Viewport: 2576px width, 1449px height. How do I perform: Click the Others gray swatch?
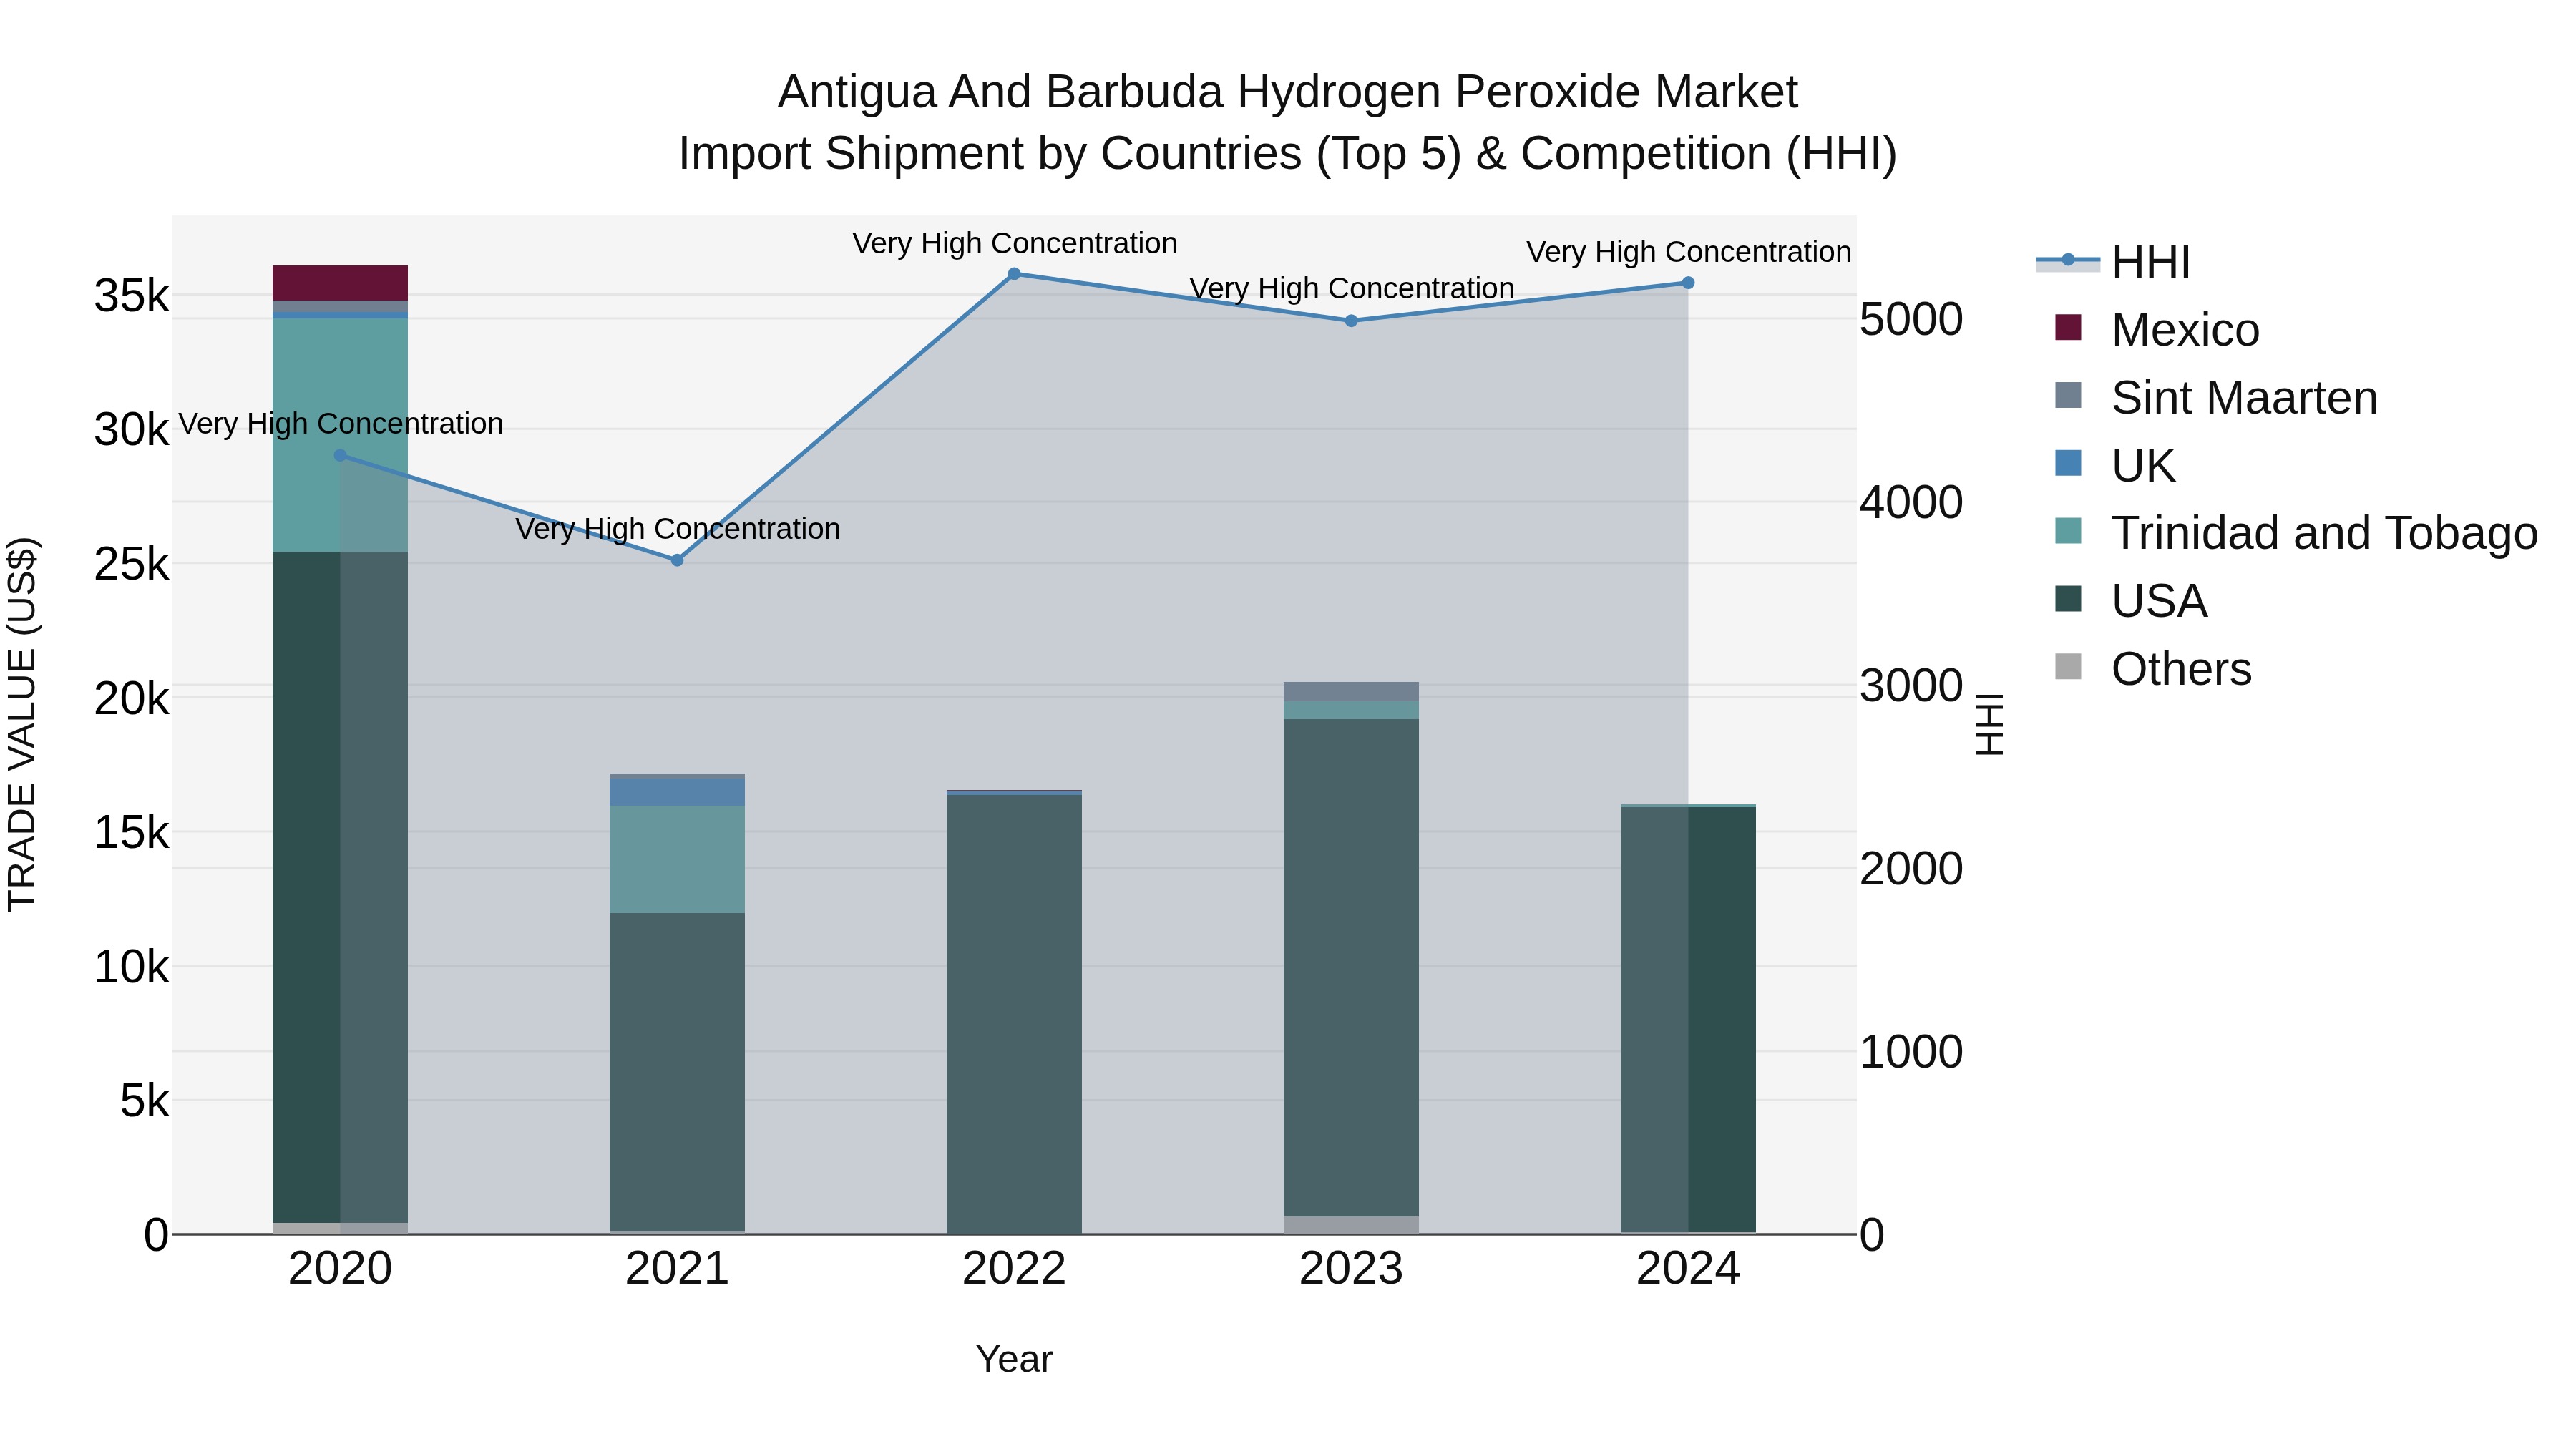click(2068, 666)
